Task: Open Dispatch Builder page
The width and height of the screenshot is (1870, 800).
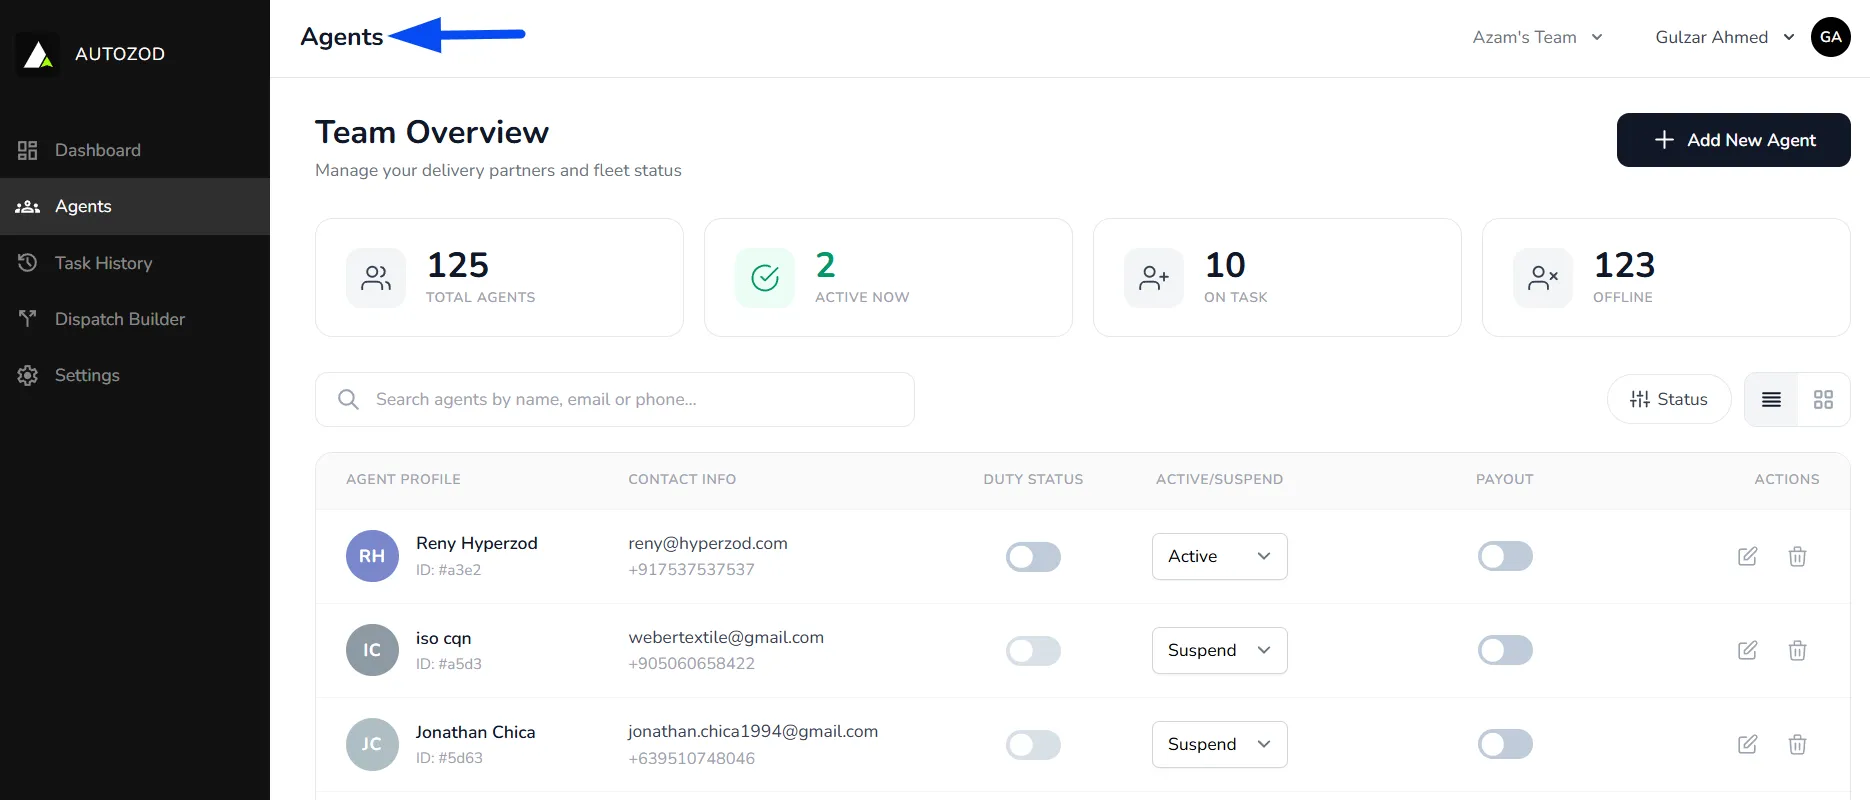Action: tap(135, 319)
